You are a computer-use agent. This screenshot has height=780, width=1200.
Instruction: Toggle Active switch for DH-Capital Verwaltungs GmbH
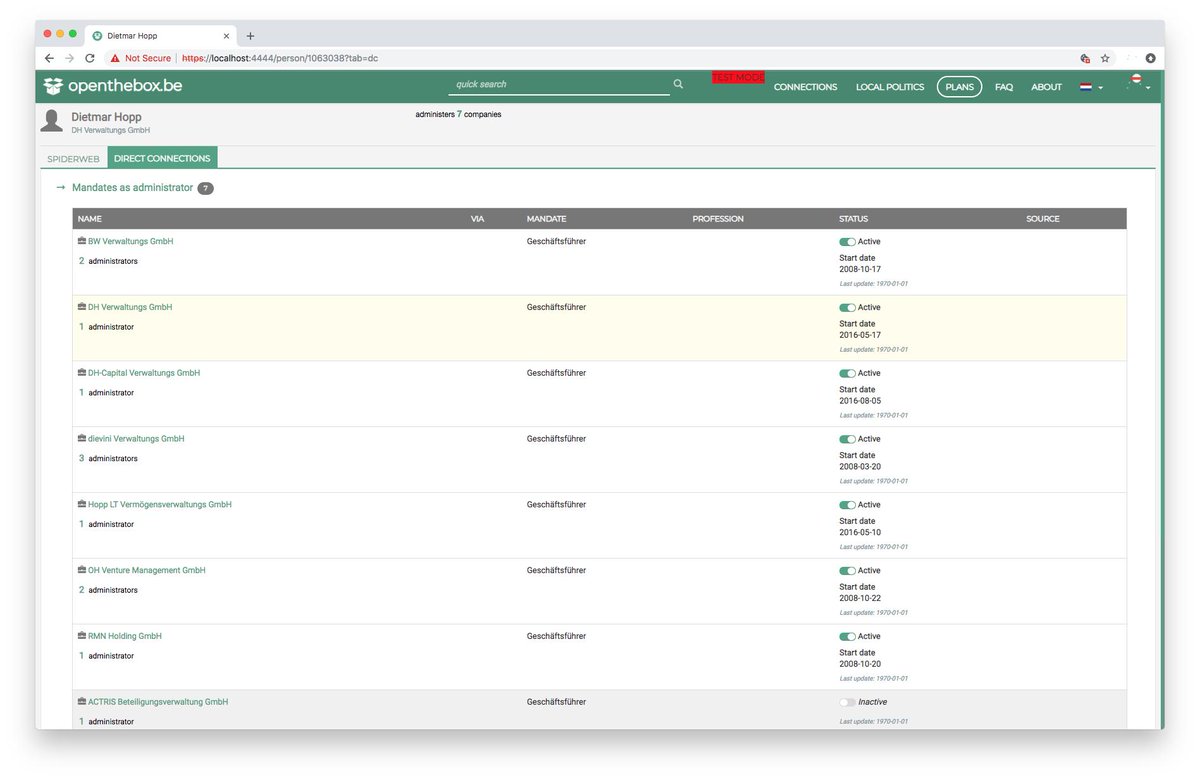[x=847, y=373]
